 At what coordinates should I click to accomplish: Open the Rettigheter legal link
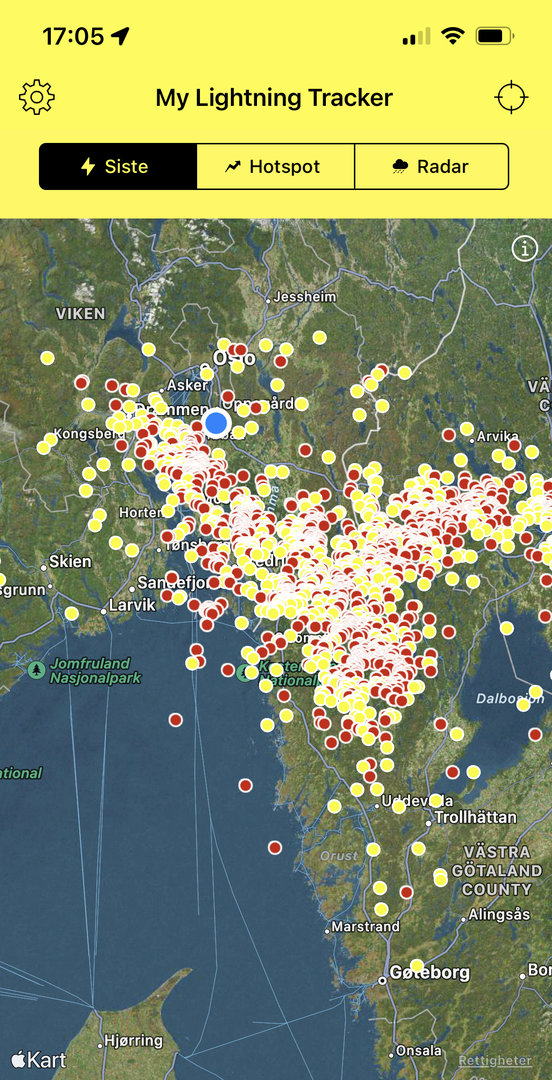click(495, 1060)
